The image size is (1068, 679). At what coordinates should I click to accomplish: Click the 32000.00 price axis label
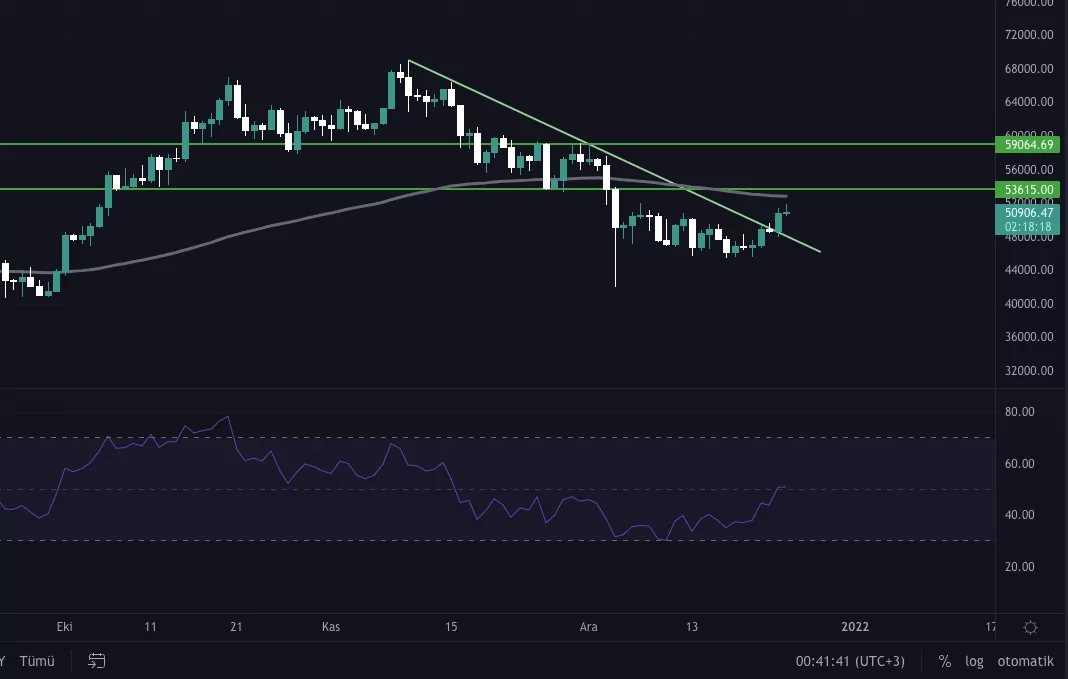(x=1028, y=370)
